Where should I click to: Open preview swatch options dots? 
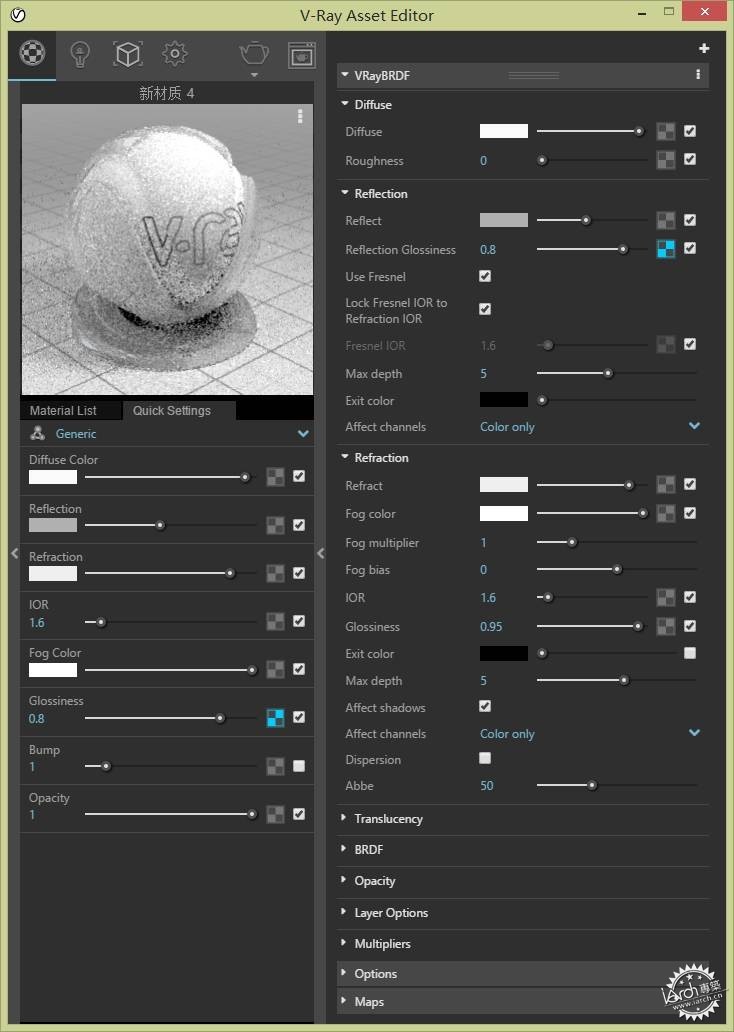(300, 116)
